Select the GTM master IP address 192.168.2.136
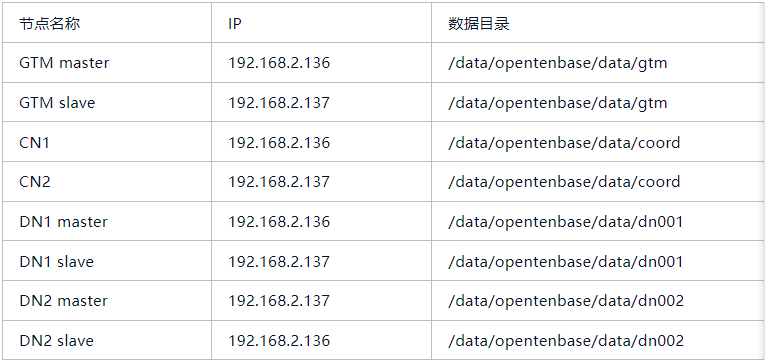This screenshot has width=769, height=363. click(279, 63)
